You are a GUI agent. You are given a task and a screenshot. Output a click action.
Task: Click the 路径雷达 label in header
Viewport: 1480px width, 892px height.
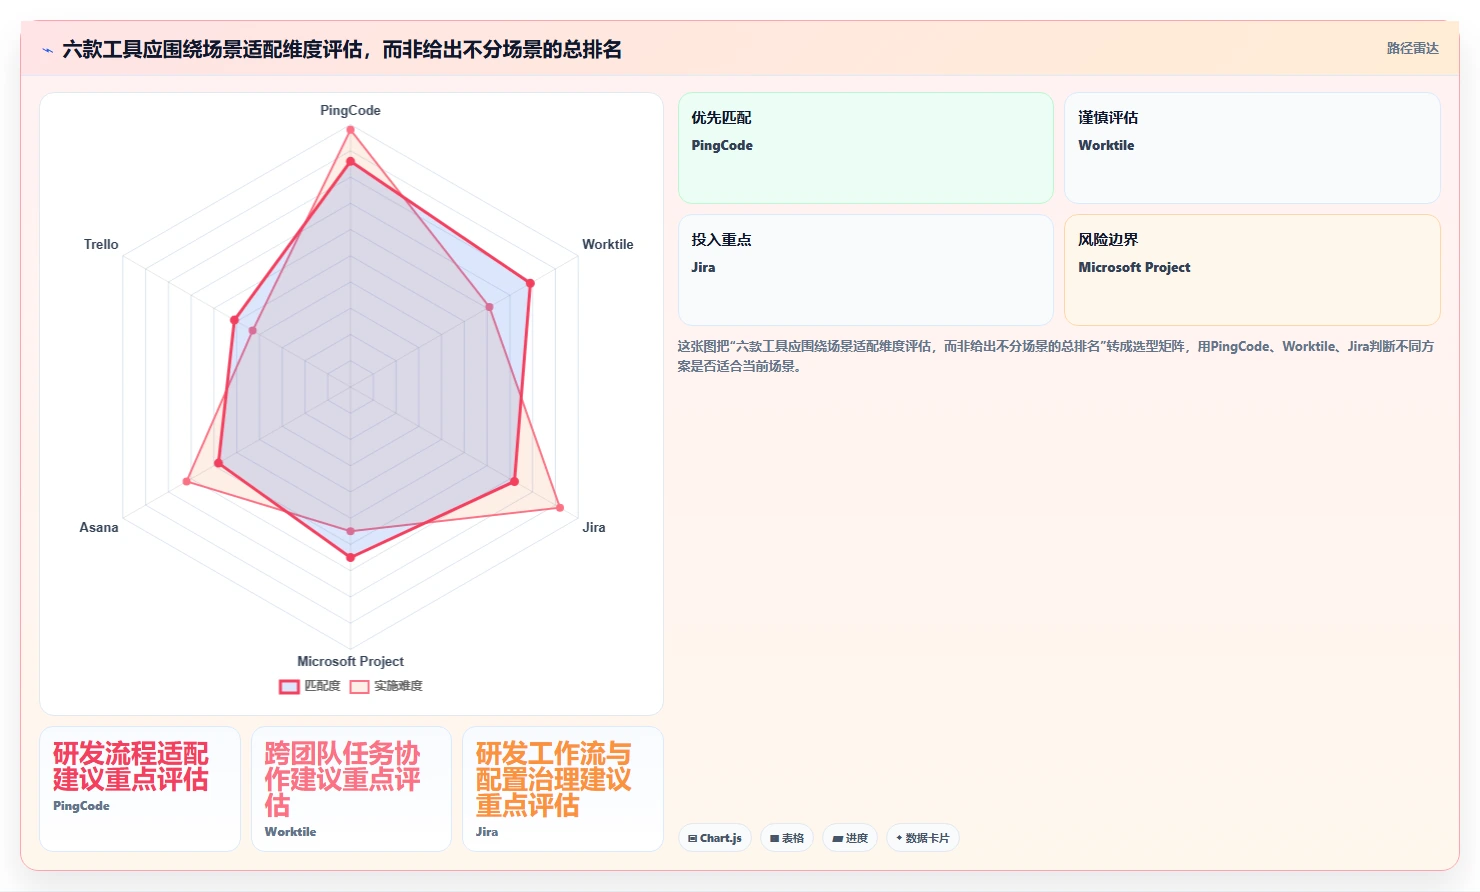pos(1412,48)
